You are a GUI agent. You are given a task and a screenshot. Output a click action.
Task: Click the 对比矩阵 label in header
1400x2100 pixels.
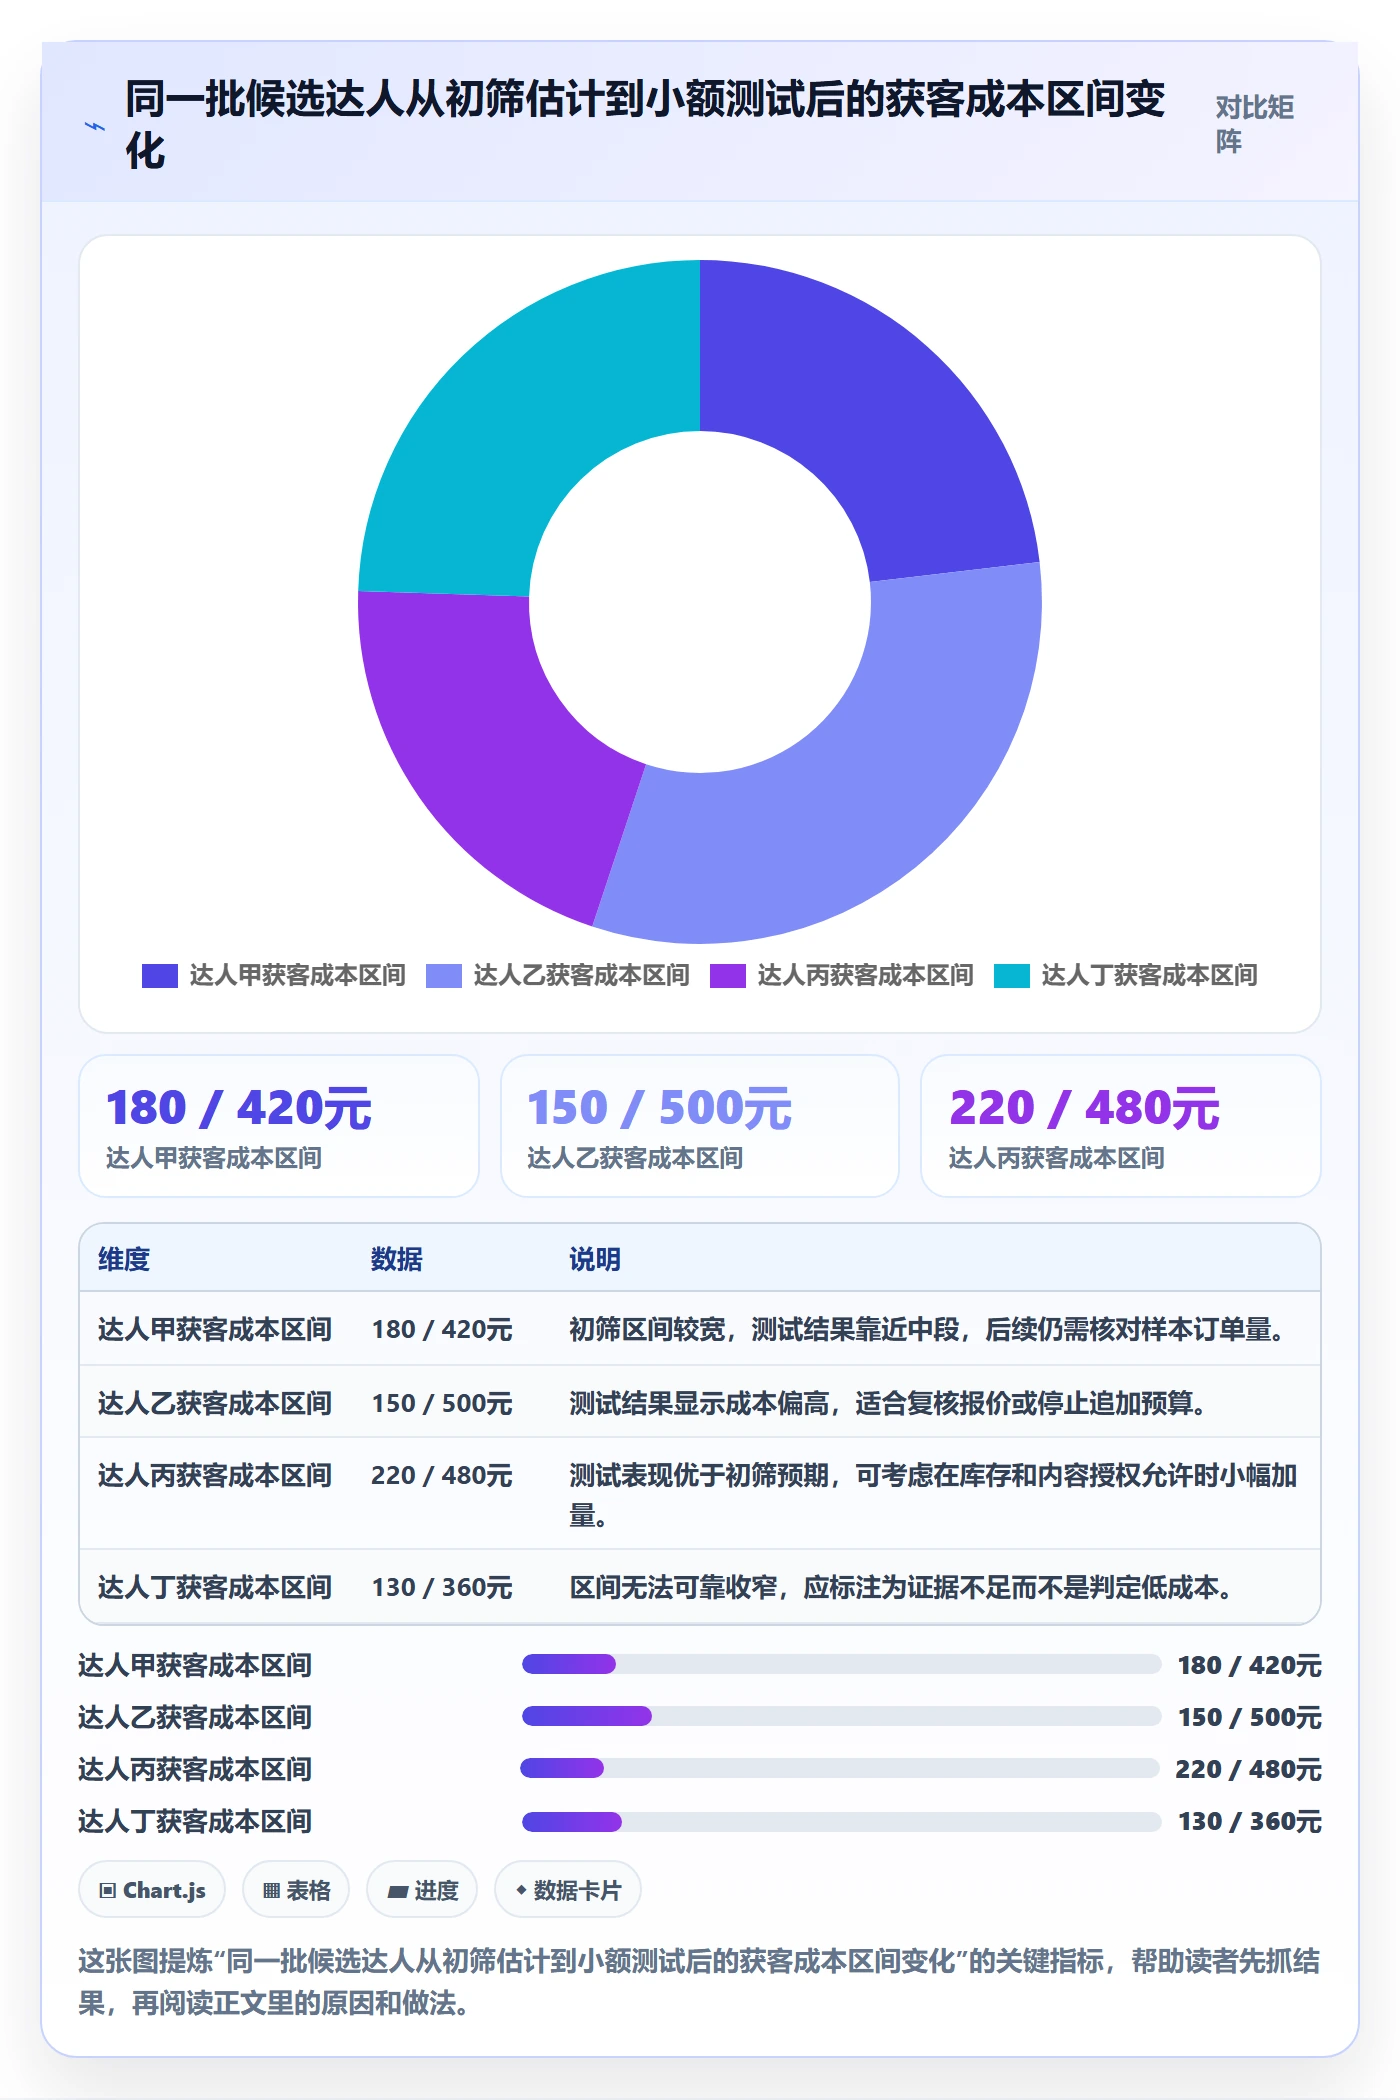click(x=1255, y=124)
